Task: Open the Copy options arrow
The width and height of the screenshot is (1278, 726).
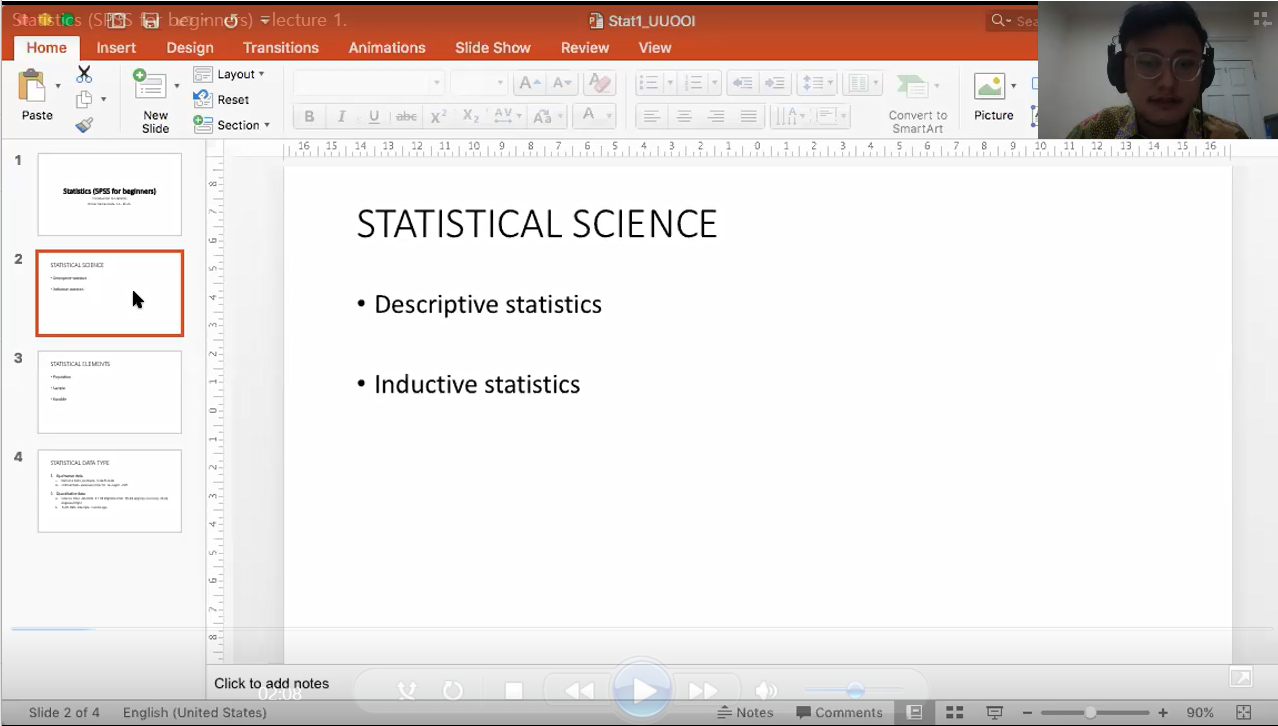Action: pos(103,99)
